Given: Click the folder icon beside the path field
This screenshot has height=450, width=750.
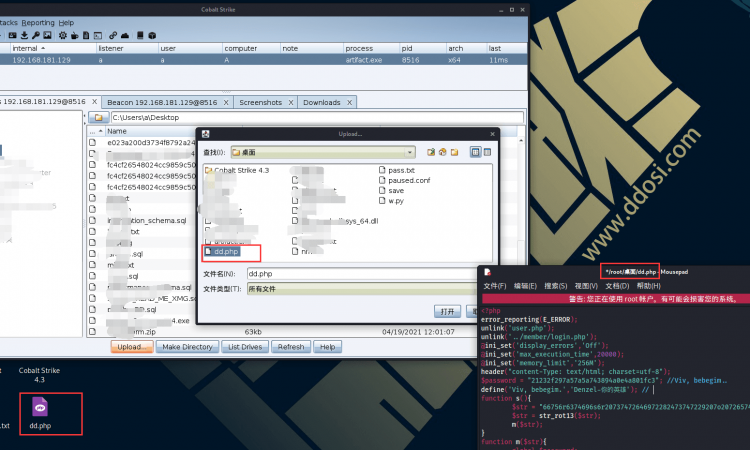Looking at the screenshot, I should pyautogui.click(x=99, y=118).
